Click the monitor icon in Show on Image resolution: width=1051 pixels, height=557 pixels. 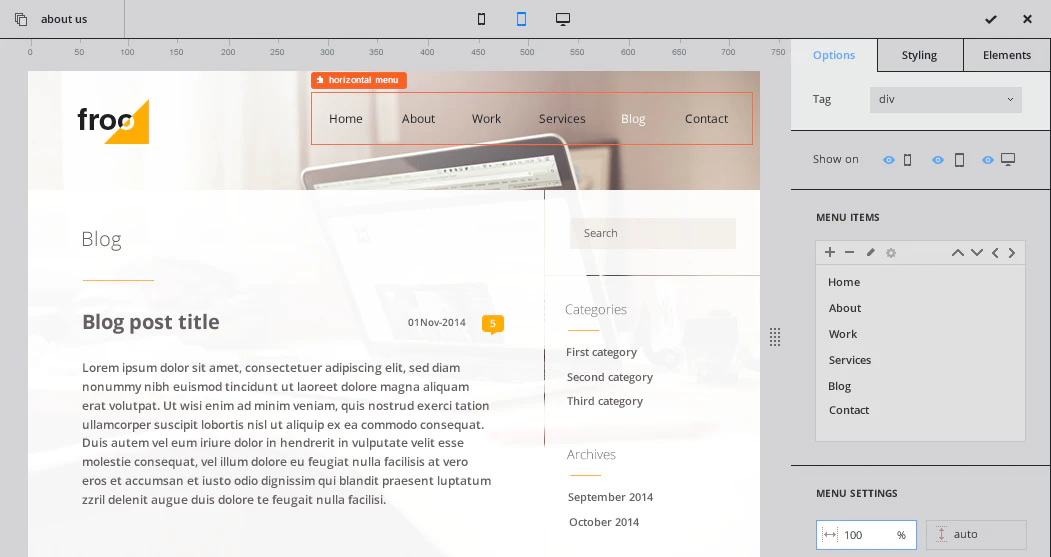pos(1008,160)
